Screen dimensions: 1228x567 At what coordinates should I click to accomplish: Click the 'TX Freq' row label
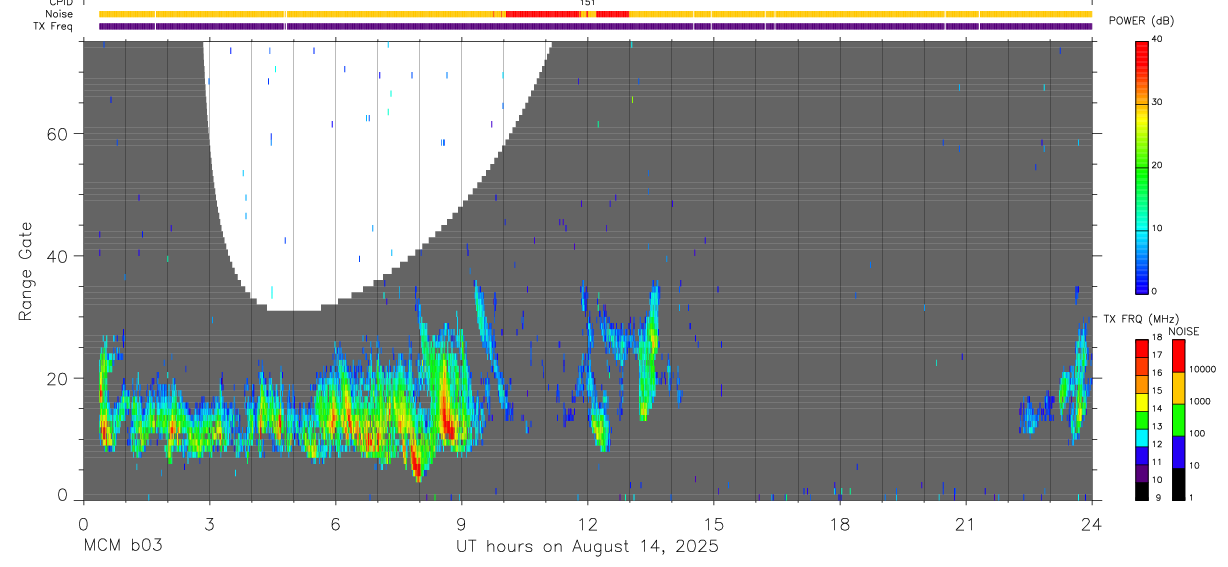point(53,26)
